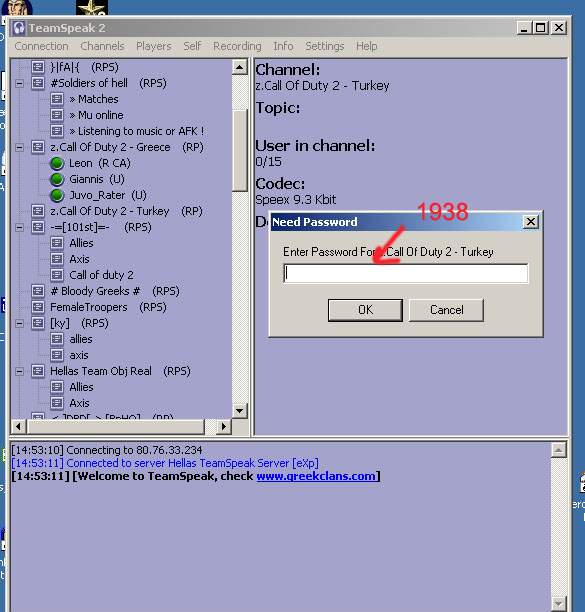Screen dimensions: 585x612
Task: Click channel tree horizontal scroll right arrow
Action: tap(224, 427)
